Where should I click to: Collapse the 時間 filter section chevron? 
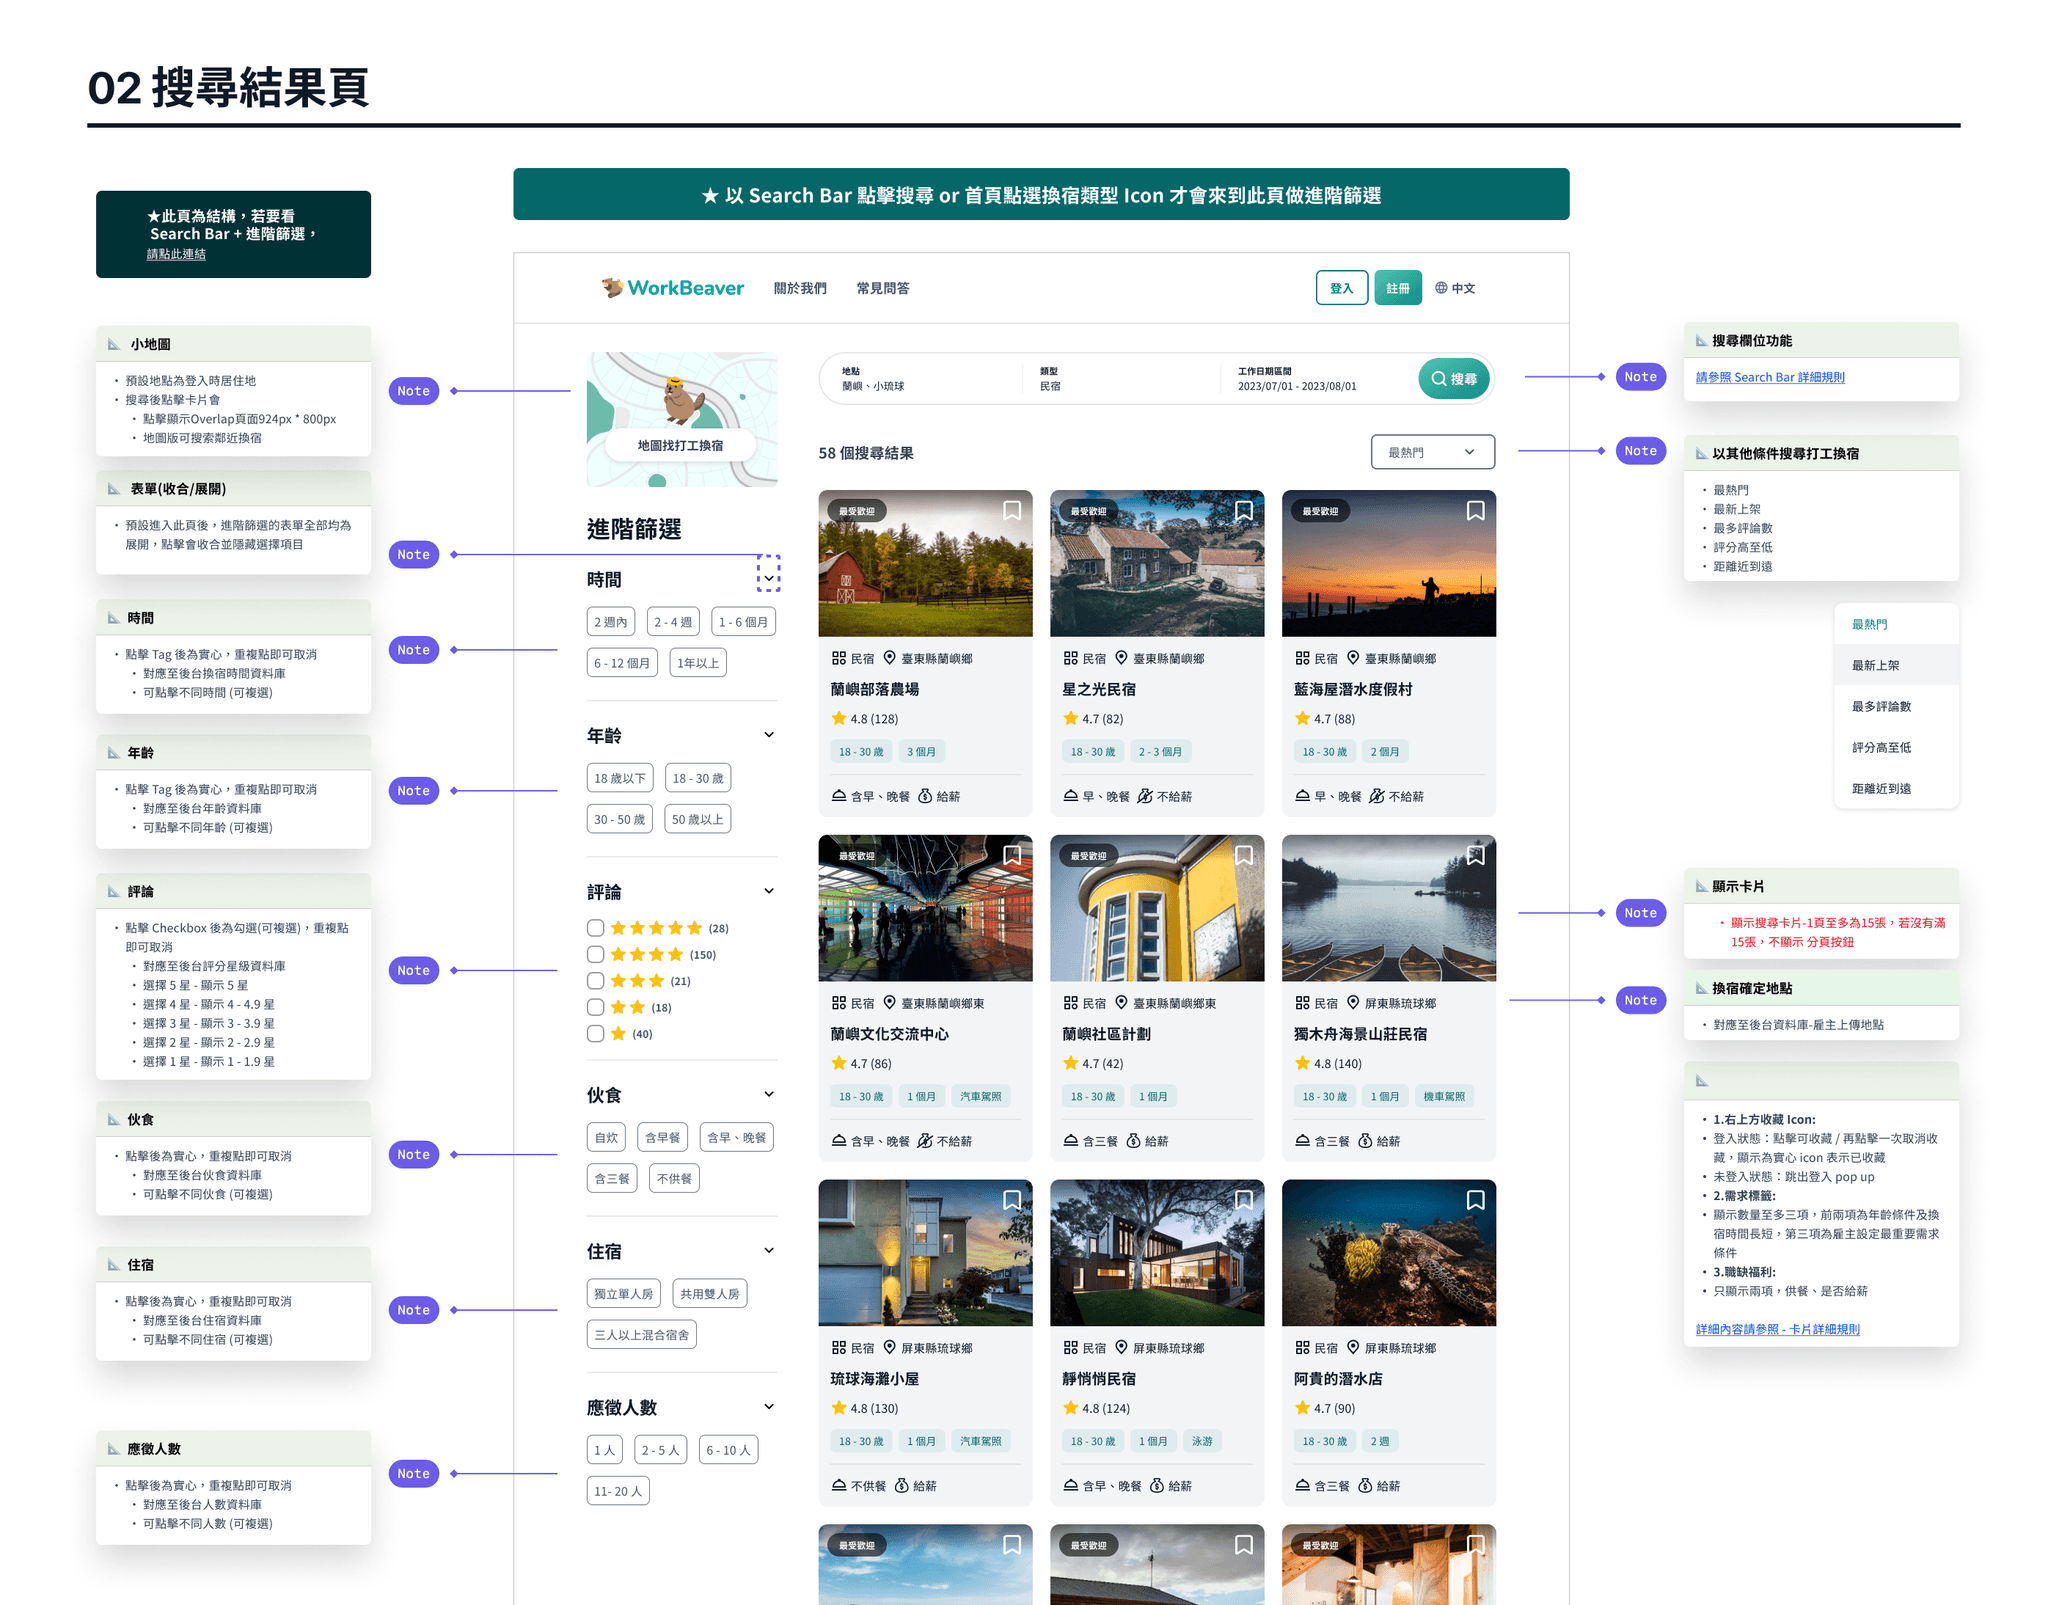click(x=768, y=578)
